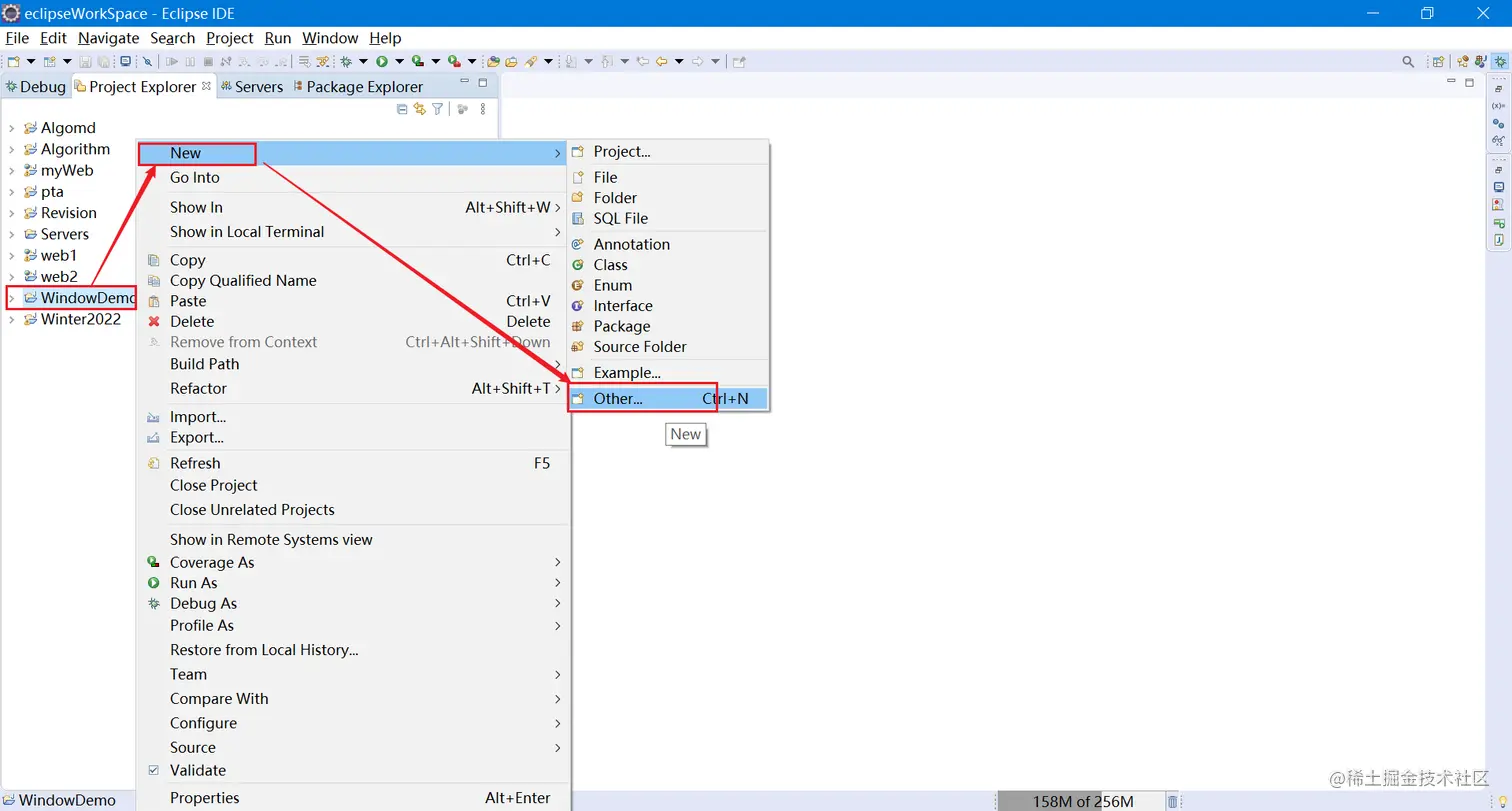The height and width of the screenshot is (811, 1512).
Task: Open the Project Explorer View Menu dots
Action: 483,109
